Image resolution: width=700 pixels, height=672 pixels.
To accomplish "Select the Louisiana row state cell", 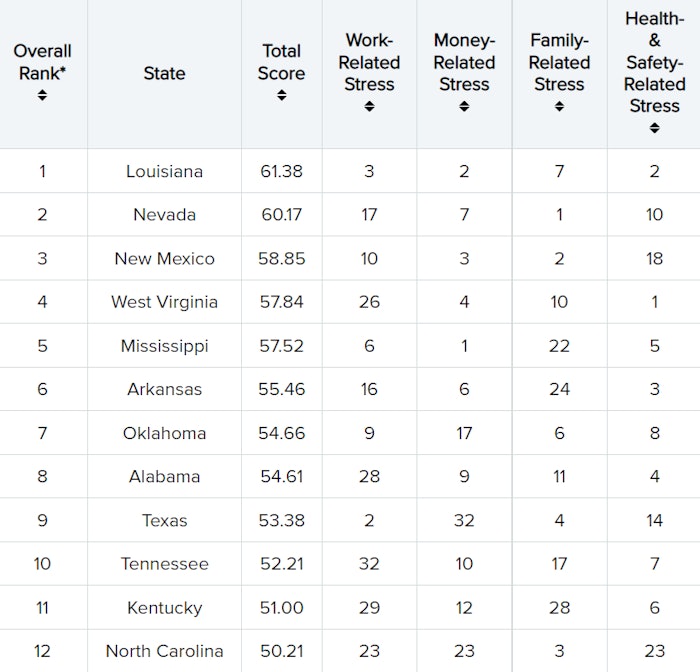I will point(164,171).
